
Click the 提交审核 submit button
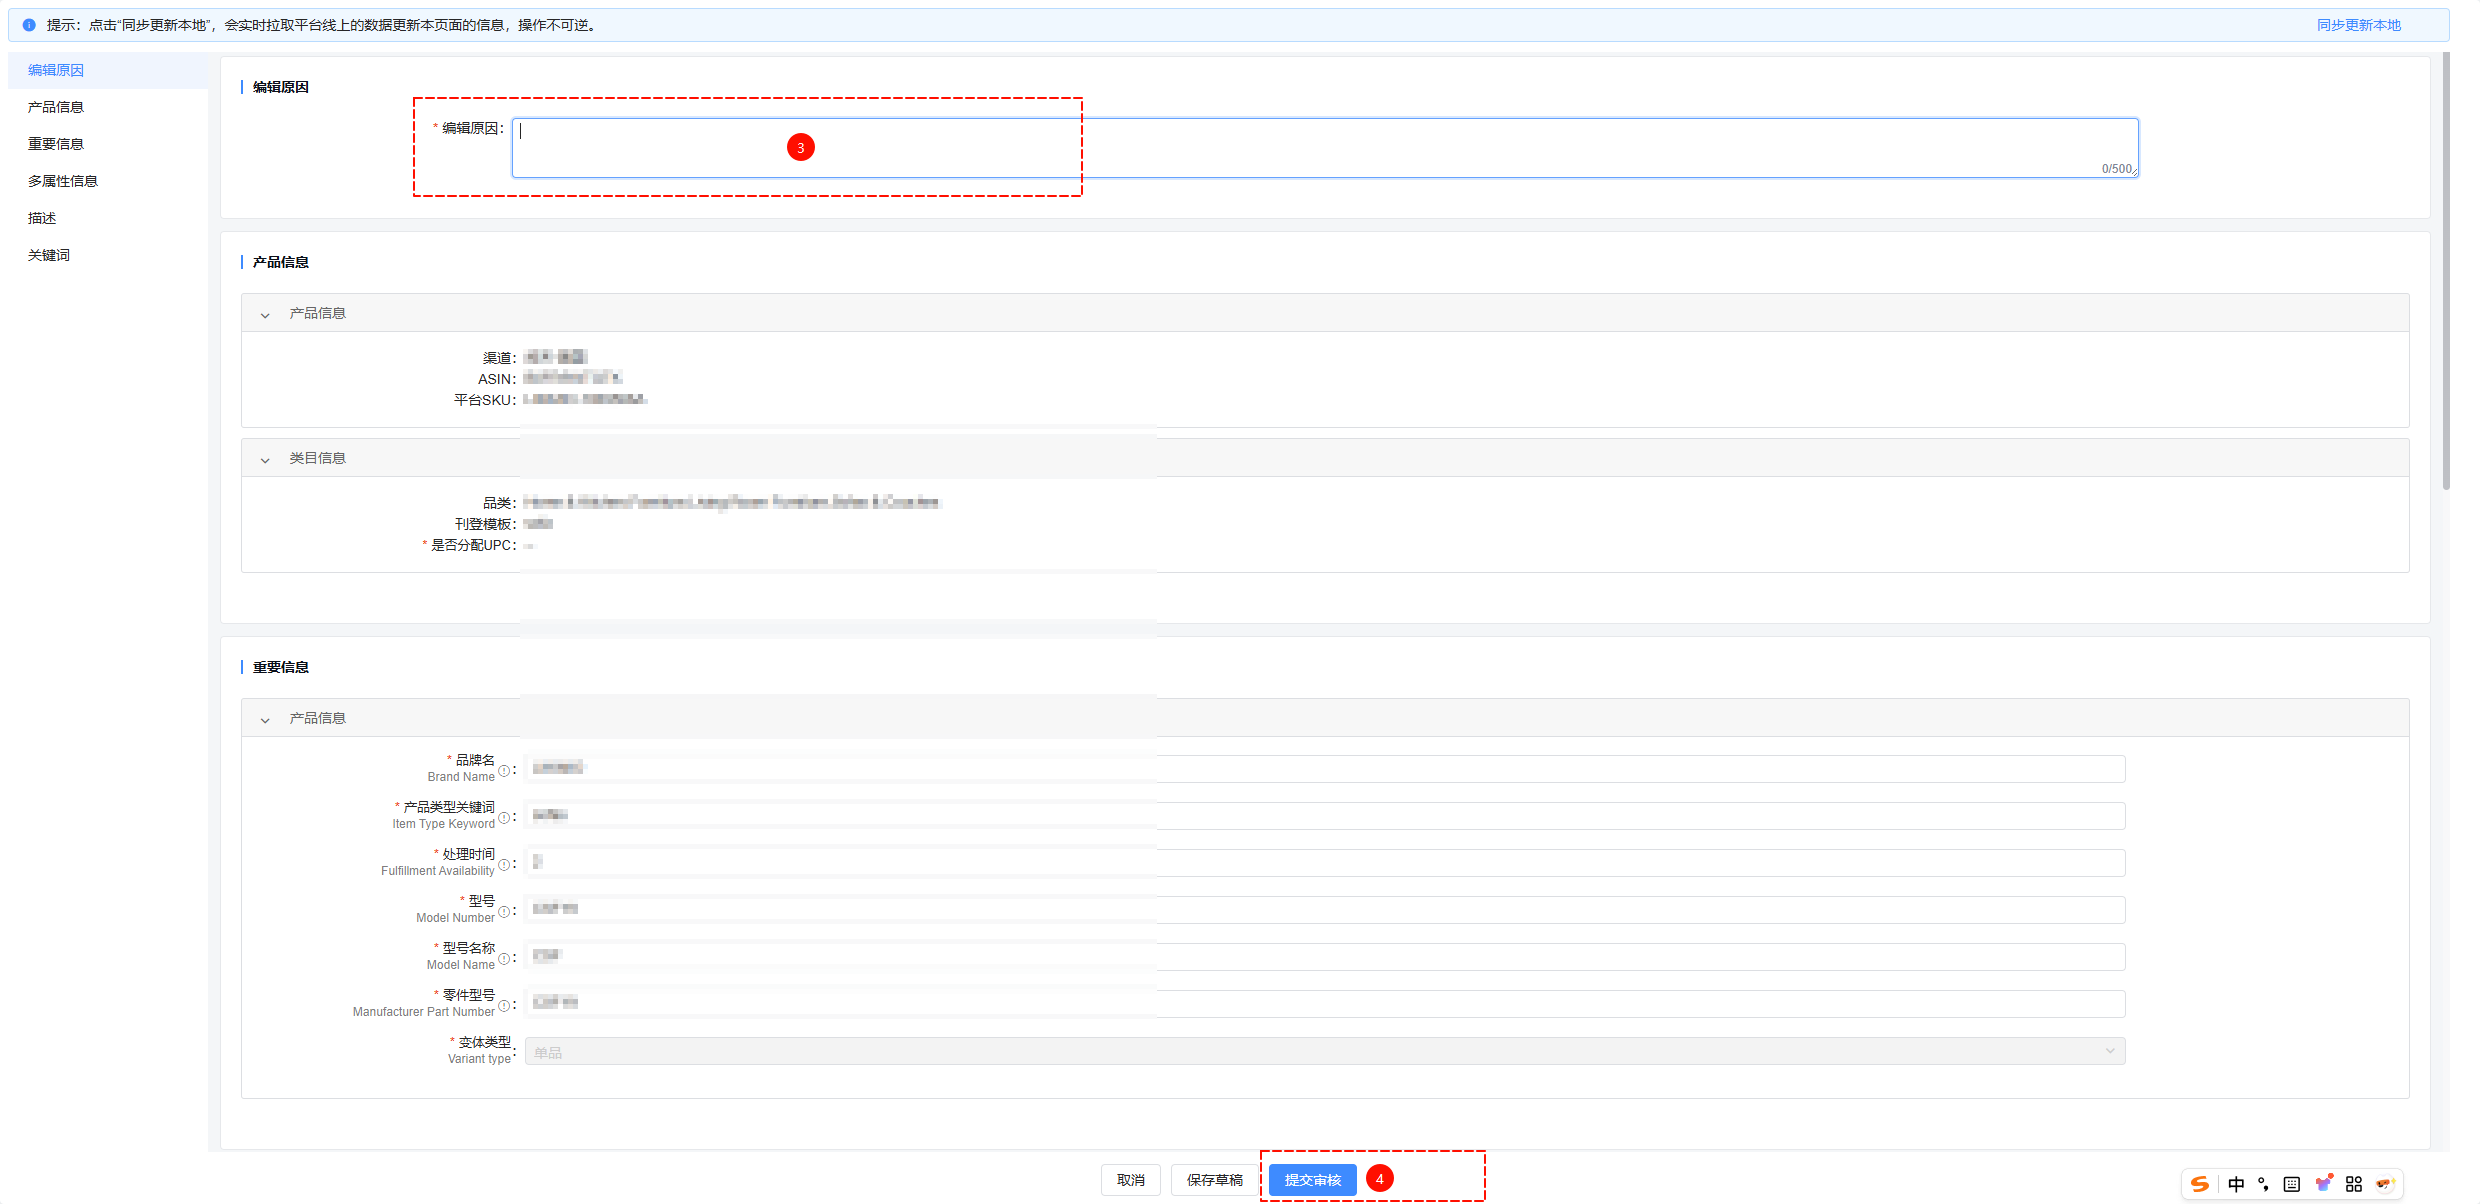1312,1180
